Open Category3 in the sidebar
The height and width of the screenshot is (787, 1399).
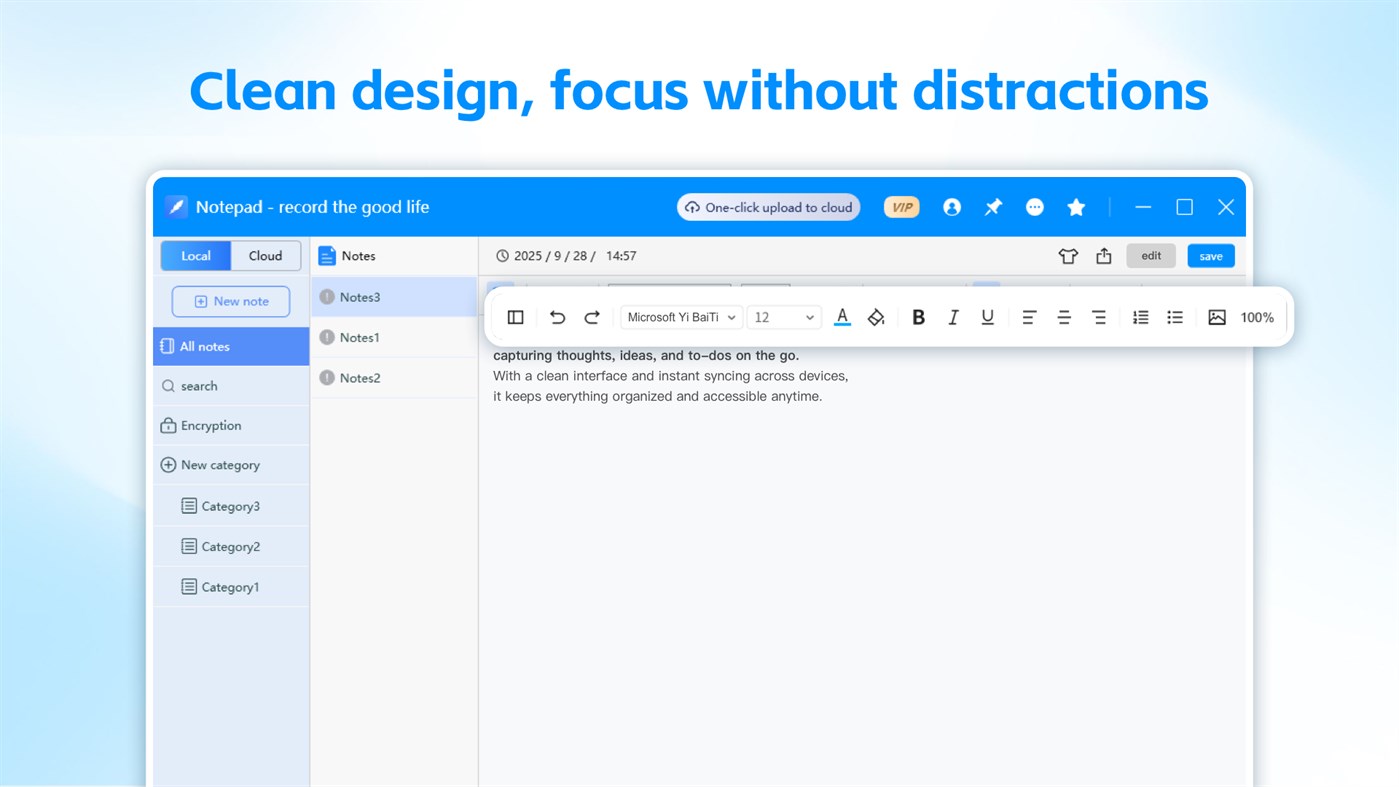(x=231, y=506)
